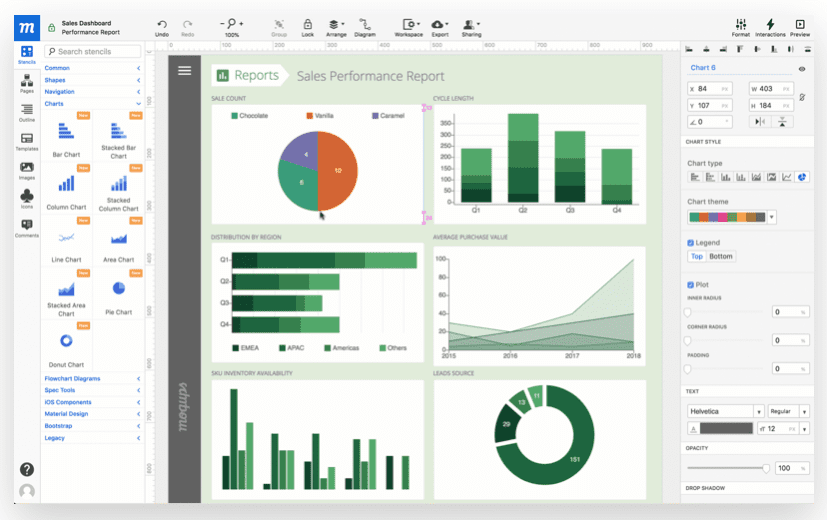Zoom out with the minus magnifier

[222, 24]
